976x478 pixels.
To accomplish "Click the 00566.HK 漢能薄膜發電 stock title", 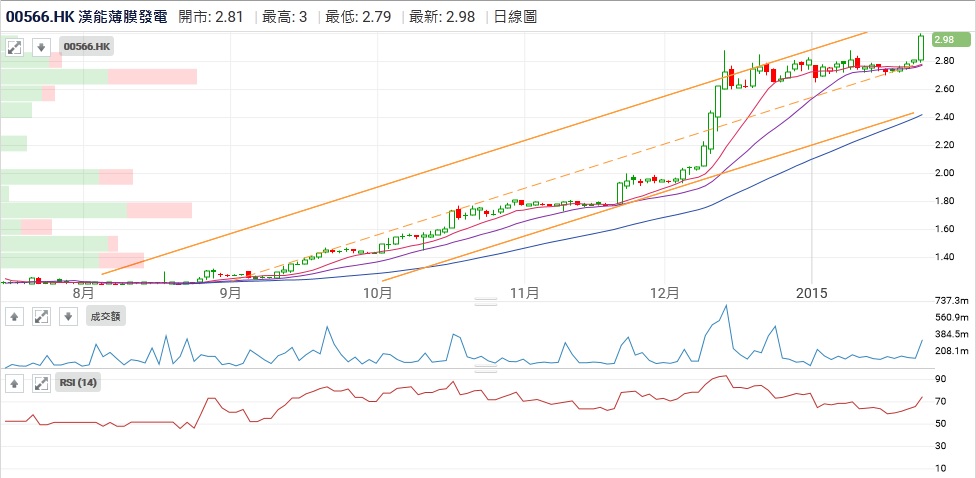I will click(x=87, y=17).
